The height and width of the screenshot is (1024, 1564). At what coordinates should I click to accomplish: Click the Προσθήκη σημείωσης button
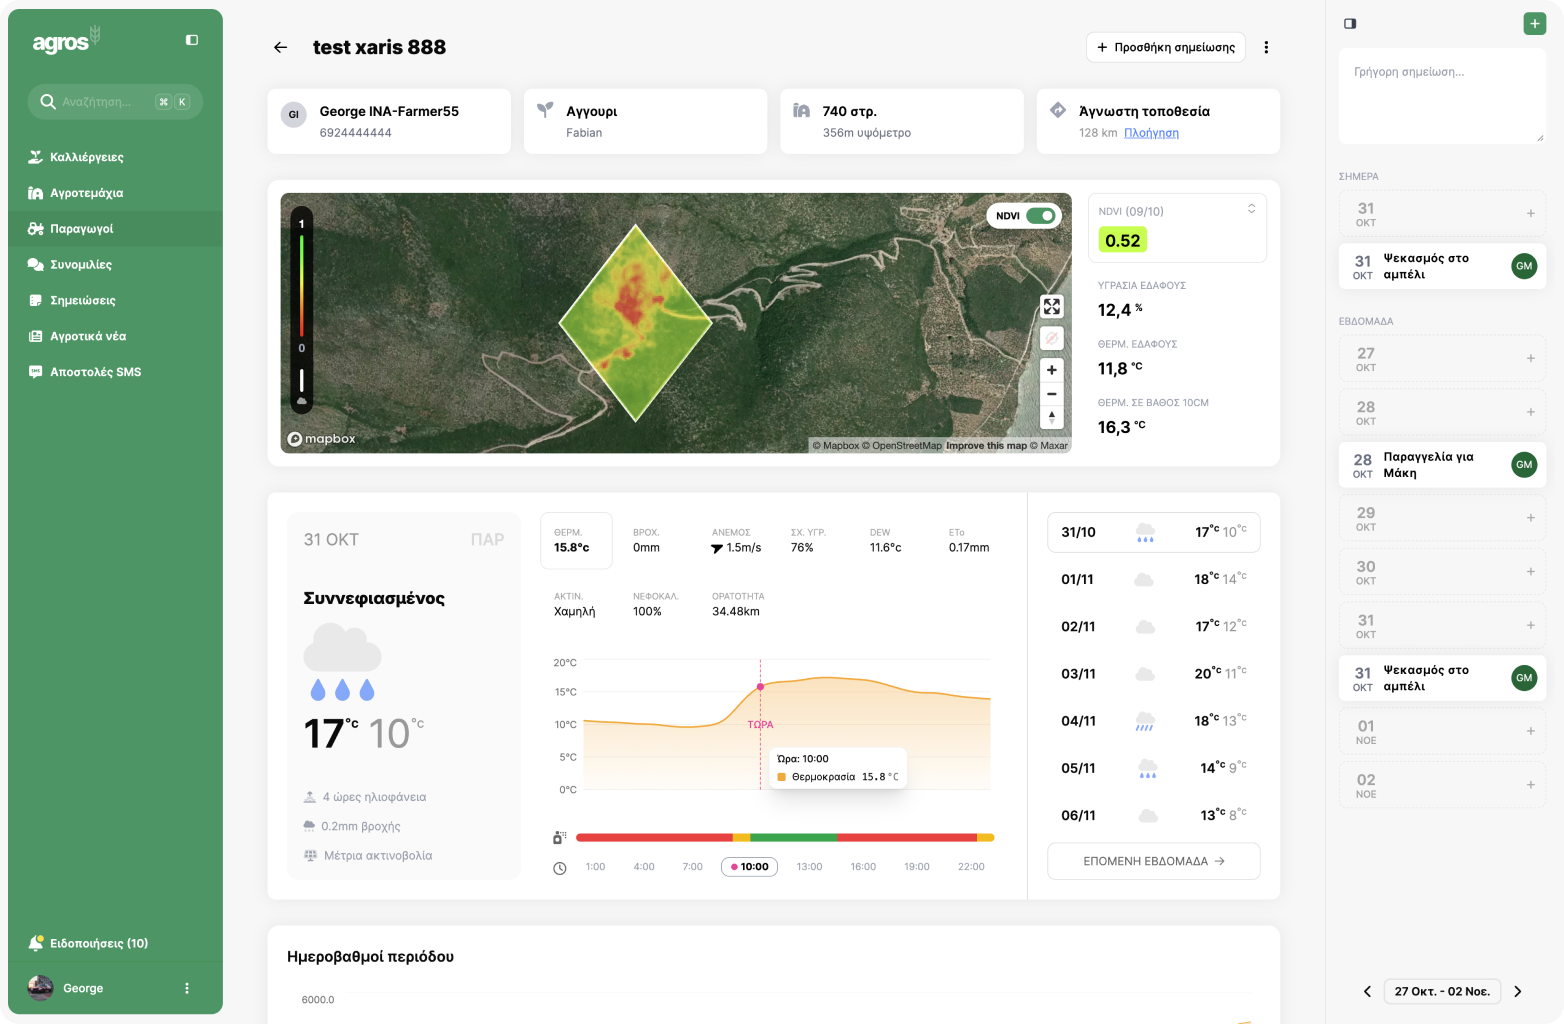click(x=1165, y=47)
